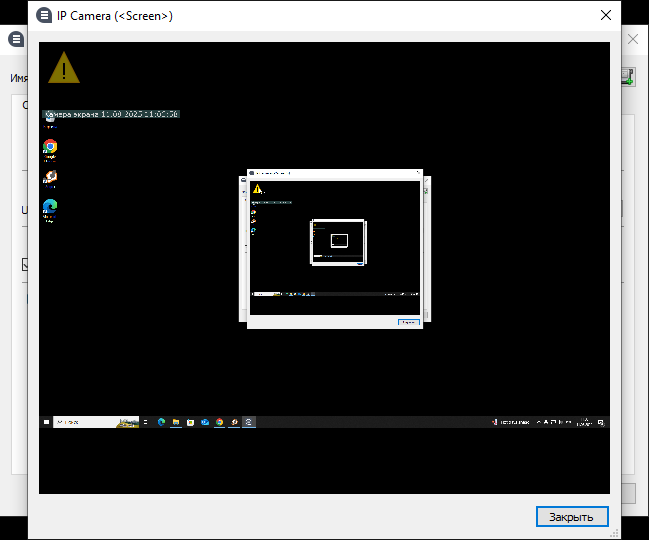Click the orange desktop icon below Chrome
Screen dimensions: 649x540
click(x=50, y=177)
